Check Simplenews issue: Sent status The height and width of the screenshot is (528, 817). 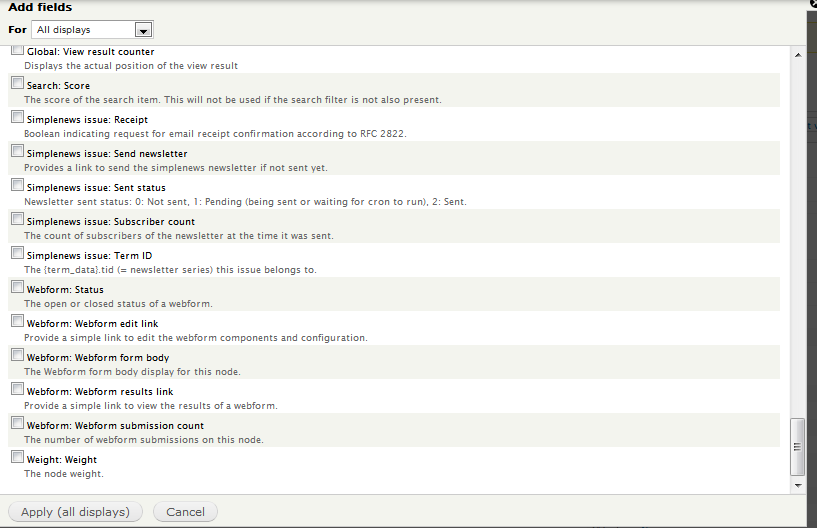(x=17, y=185)
